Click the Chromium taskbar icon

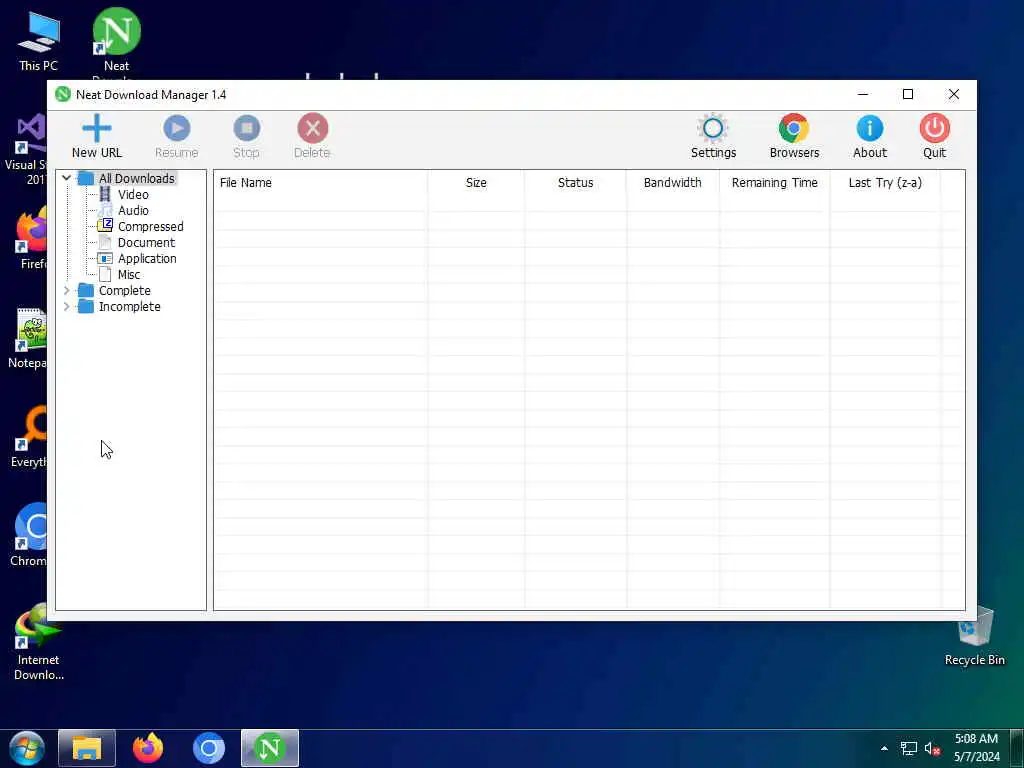pos(209,748)
